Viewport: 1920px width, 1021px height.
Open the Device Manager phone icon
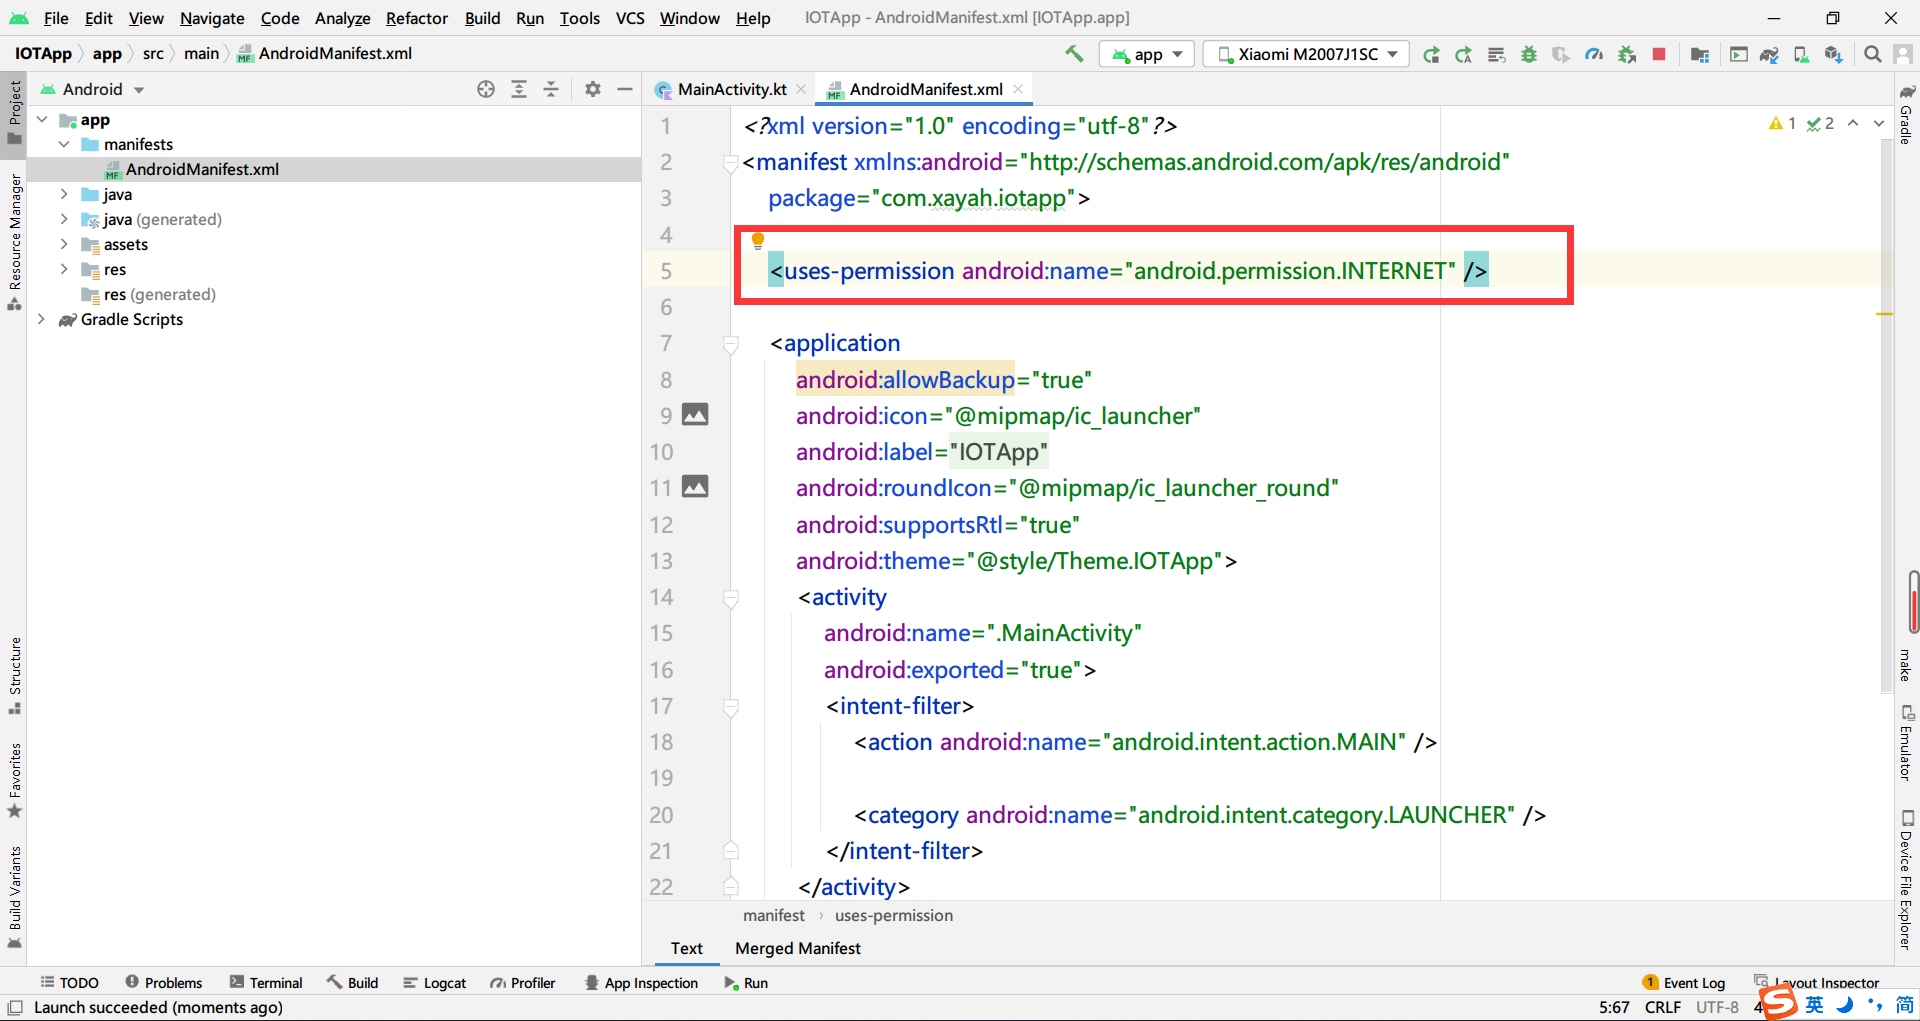[1801, 54]
